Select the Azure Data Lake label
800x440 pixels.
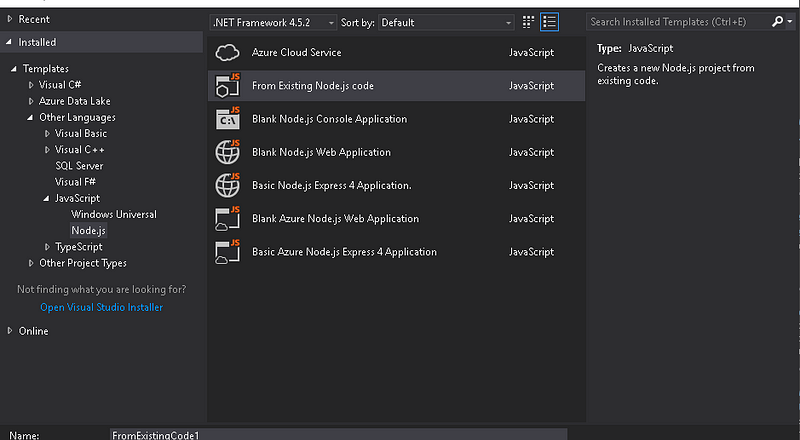point(74,101)
